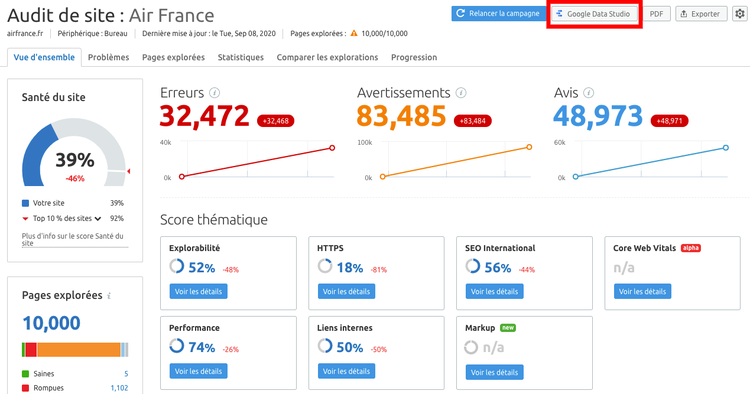This screenshot has width=750, height=394.
Task: Click the green Saines legend swatch
Action: (x=25, y=374)
